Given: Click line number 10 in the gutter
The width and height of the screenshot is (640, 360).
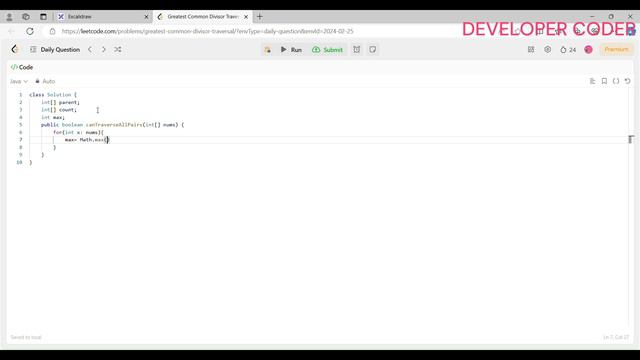Looking at the screenshot, I should point(19,162).
